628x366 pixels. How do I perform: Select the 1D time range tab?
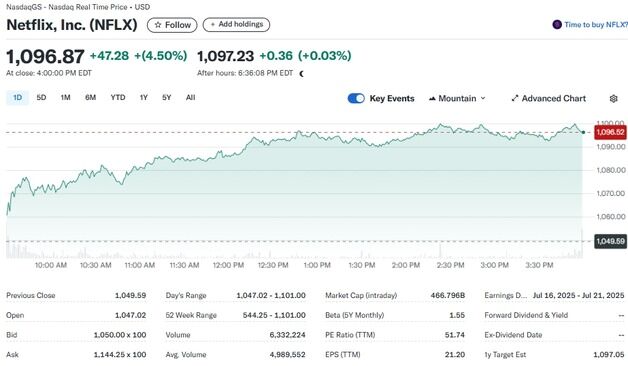pyautogui.click(x=17, y=98)
